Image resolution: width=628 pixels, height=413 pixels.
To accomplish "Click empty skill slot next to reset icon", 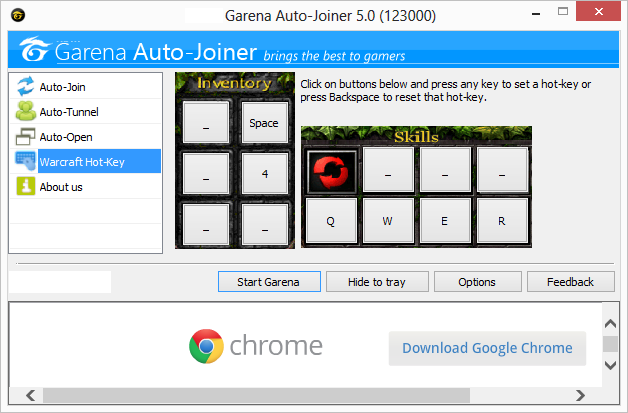I will point(388,169).
